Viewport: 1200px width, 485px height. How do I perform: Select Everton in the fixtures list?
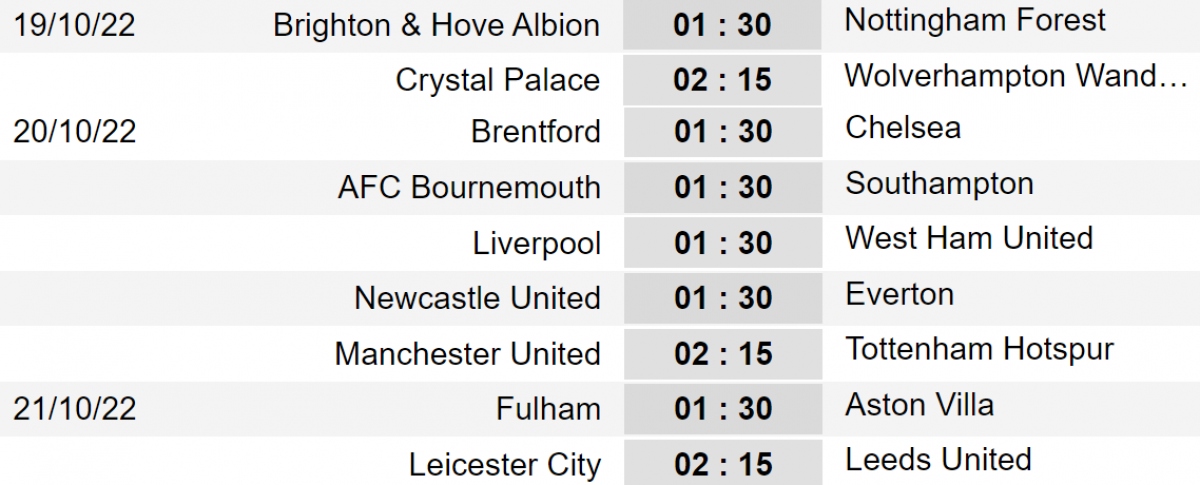coord(899,294)
